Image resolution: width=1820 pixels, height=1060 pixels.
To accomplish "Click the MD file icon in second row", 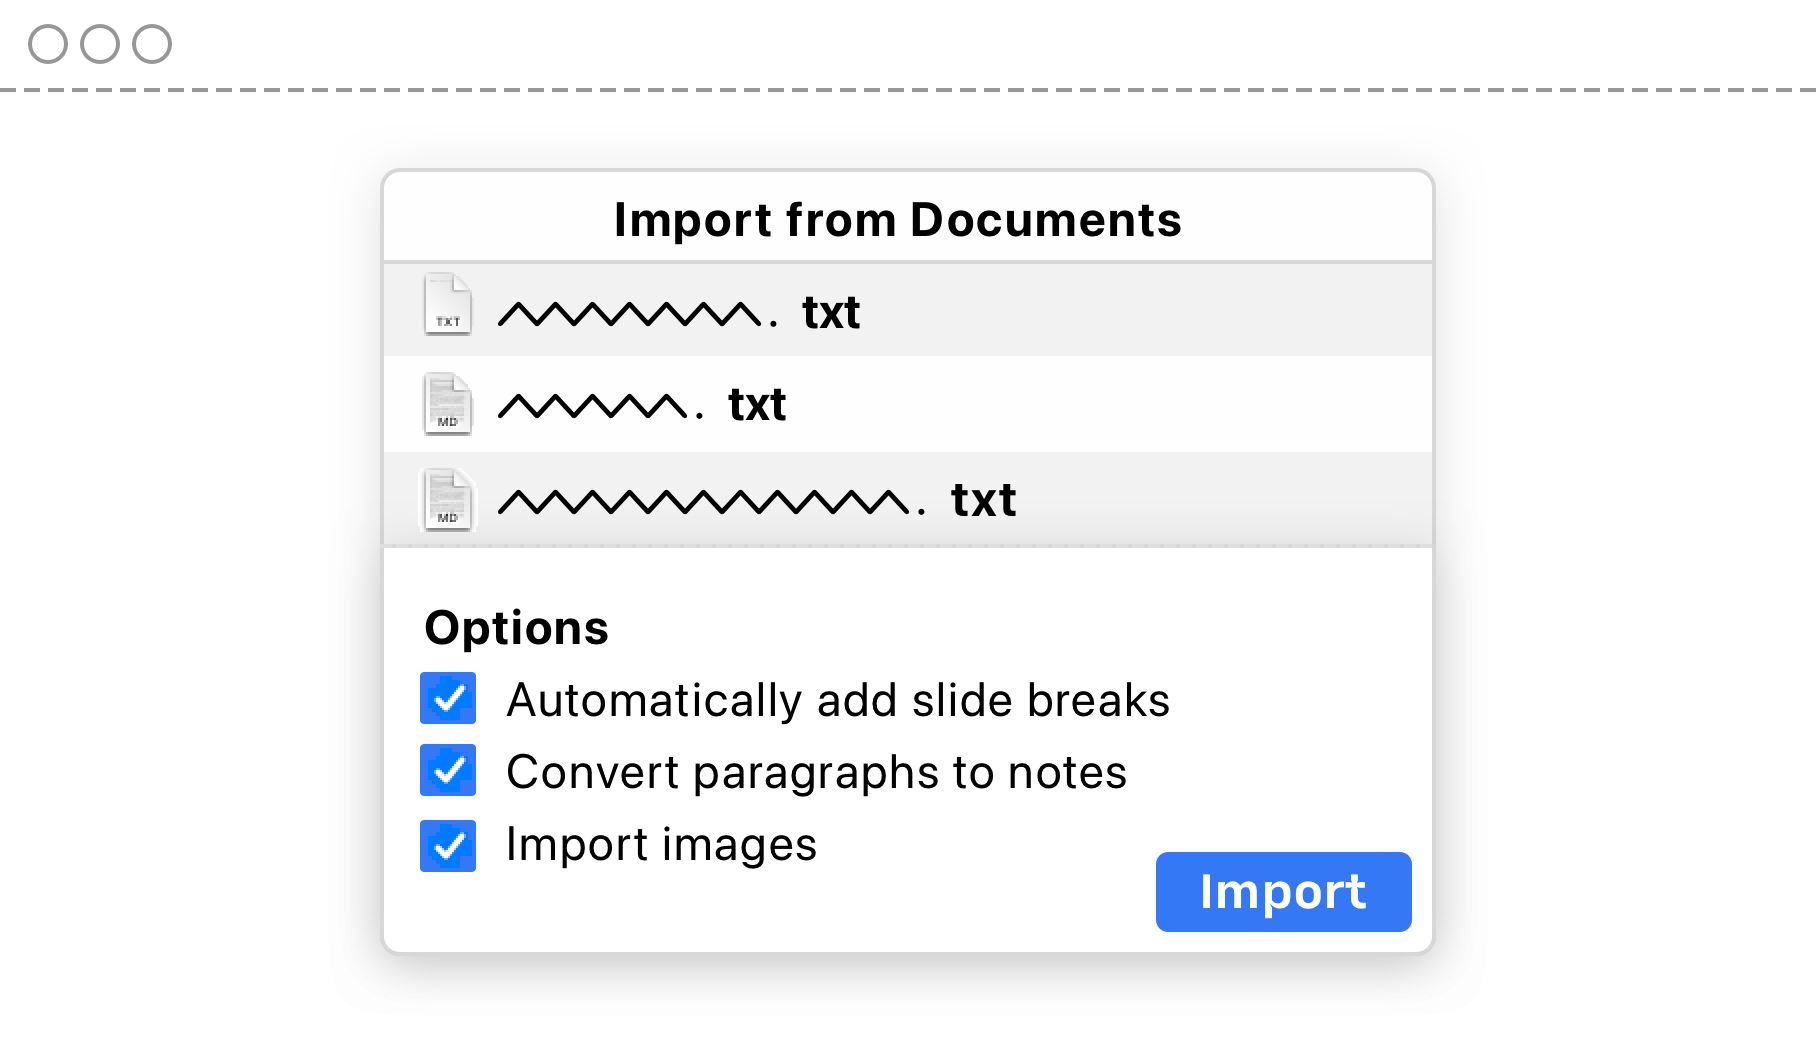I will click(x=448, y=403).
